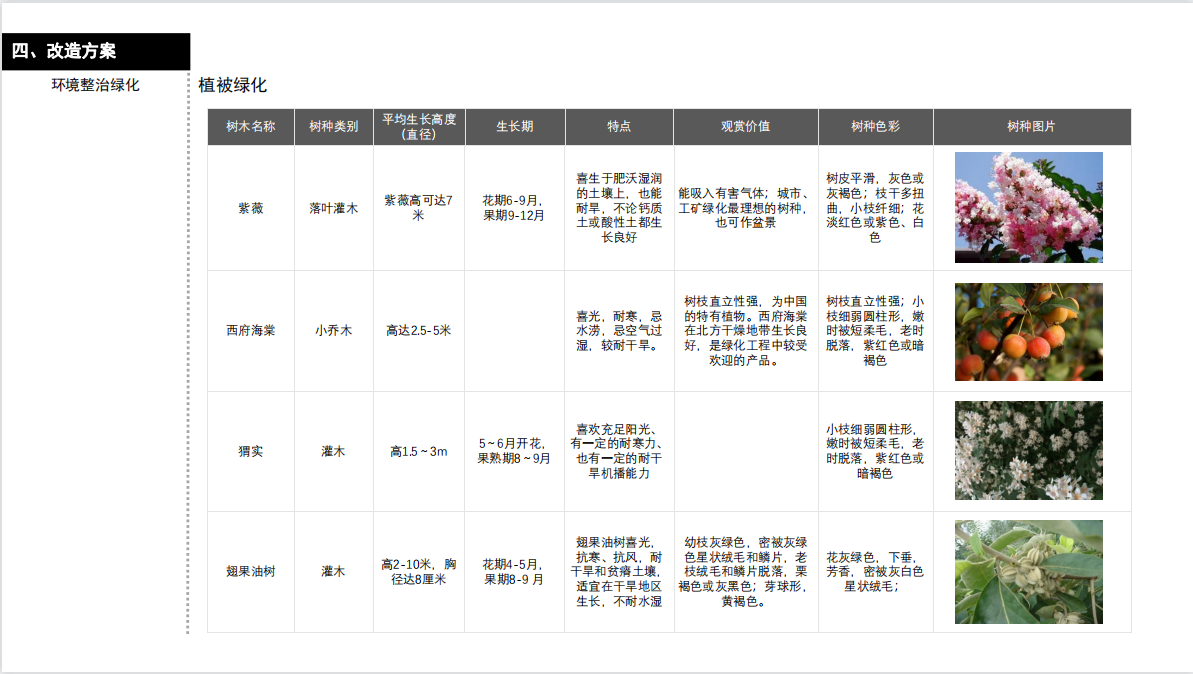Select the 树木名称 column header
Viewport: 1193px width, 674px height.
[x=250, y=127]
